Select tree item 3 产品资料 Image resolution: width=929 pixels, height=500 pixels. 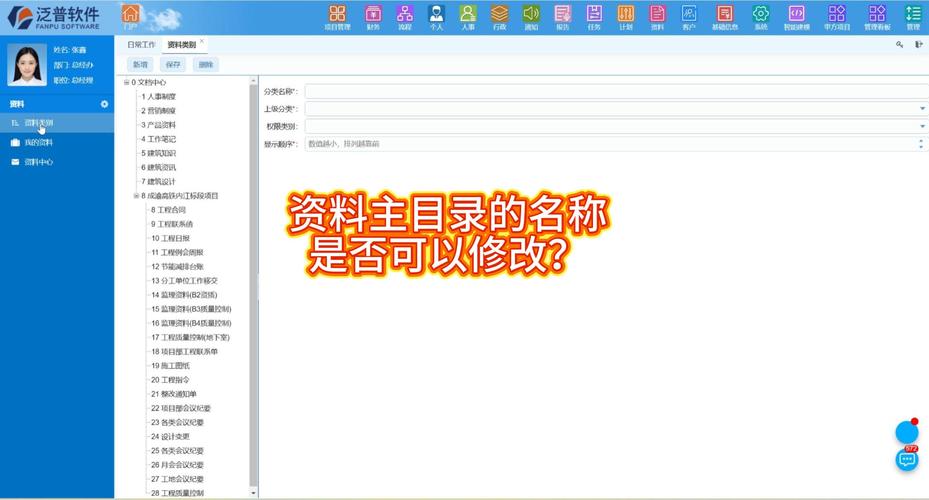(158, 125)
